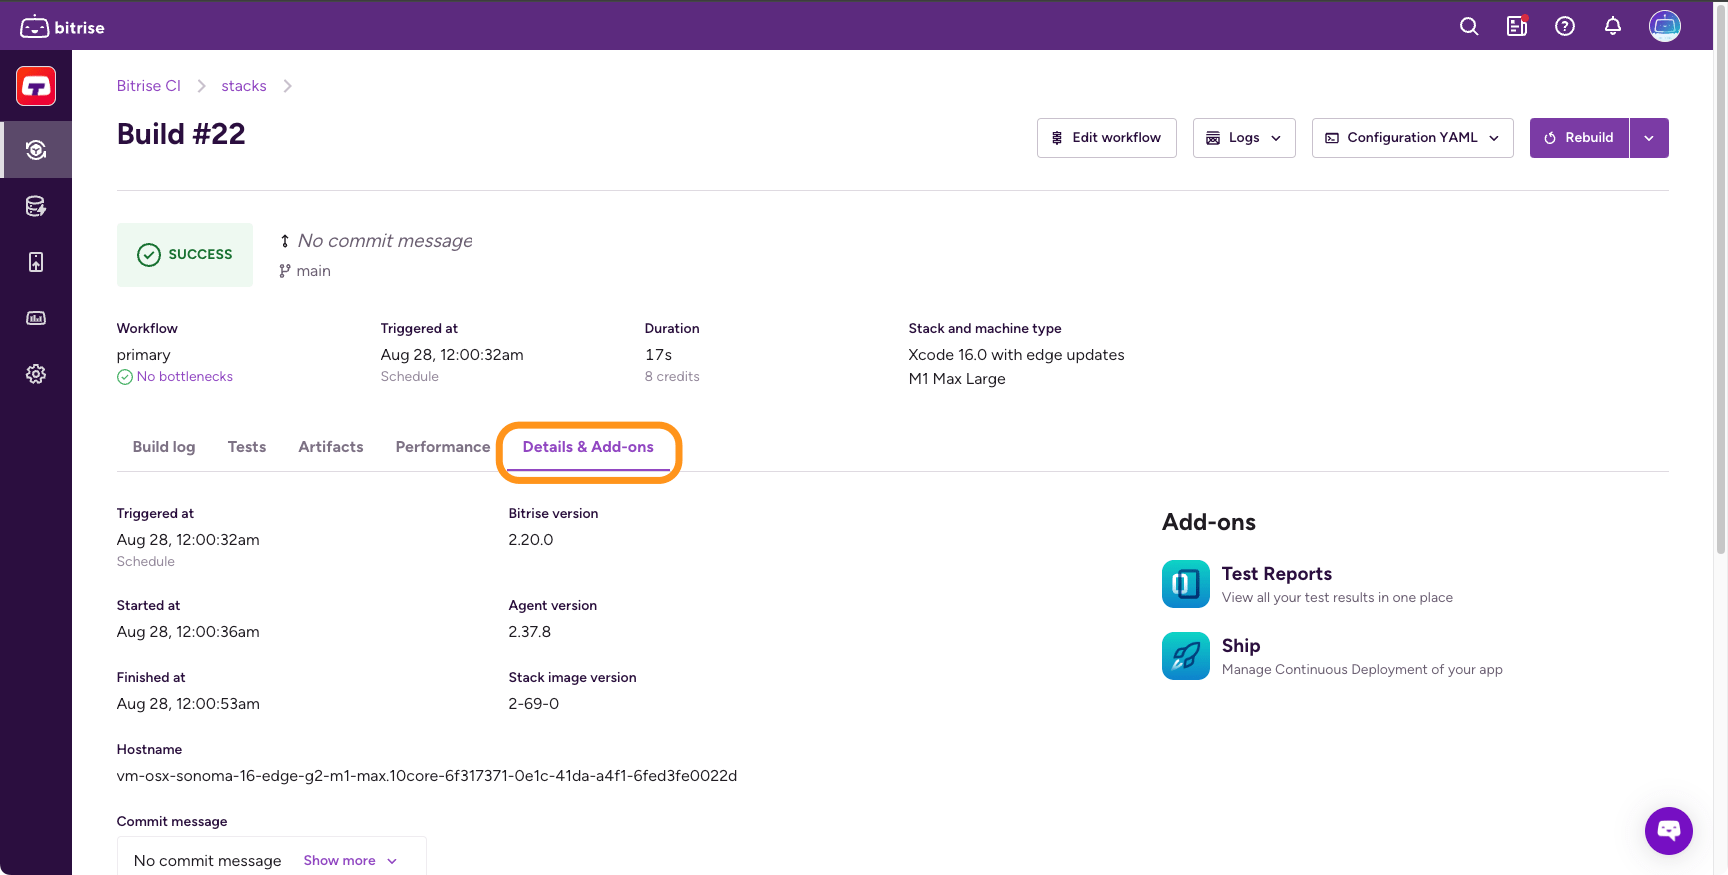Click the Edit workflow button
Viewport: 1728px width, 875px height.
pos(1106,138)
